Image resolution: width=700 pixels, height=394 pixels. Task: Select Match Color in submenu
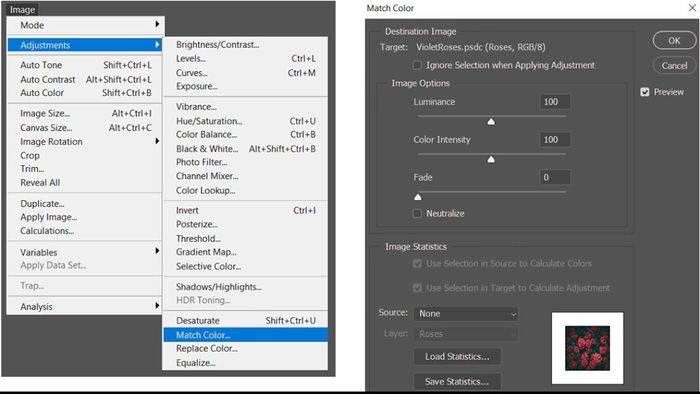coord(246,335)
